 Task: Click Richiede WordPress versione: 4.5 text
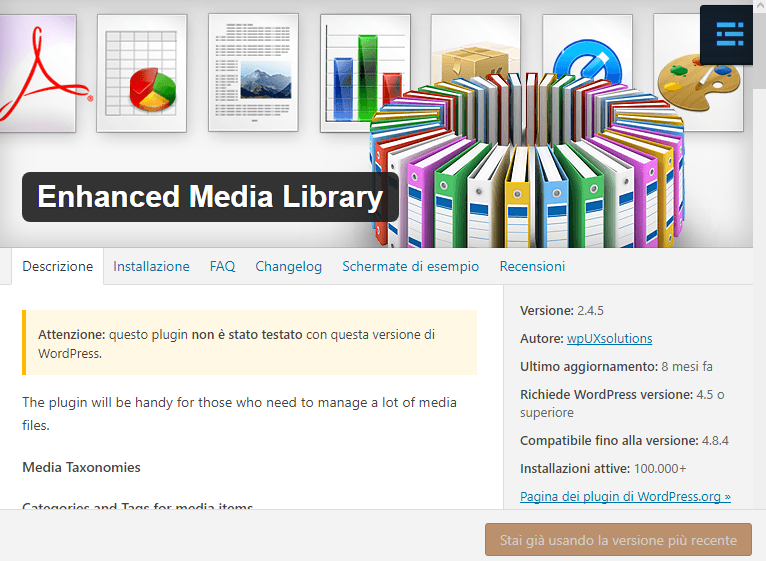pyautogui.click(x=622, y=403)
